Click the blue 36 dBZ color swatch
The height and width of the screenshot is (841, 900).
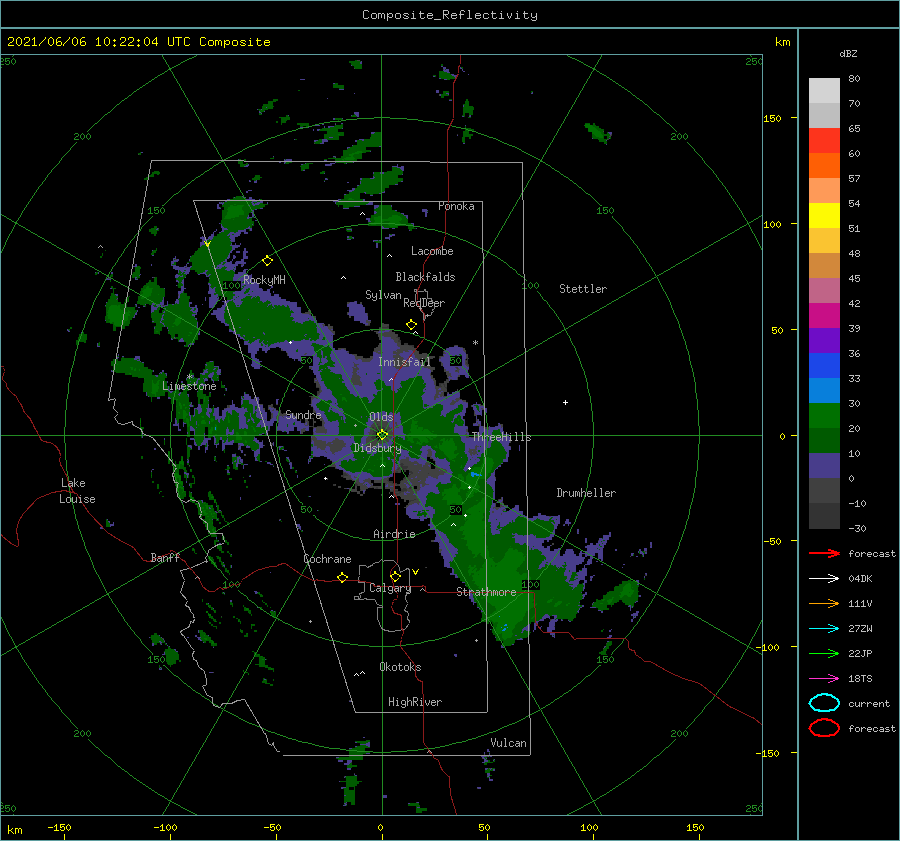coord(824,365)
